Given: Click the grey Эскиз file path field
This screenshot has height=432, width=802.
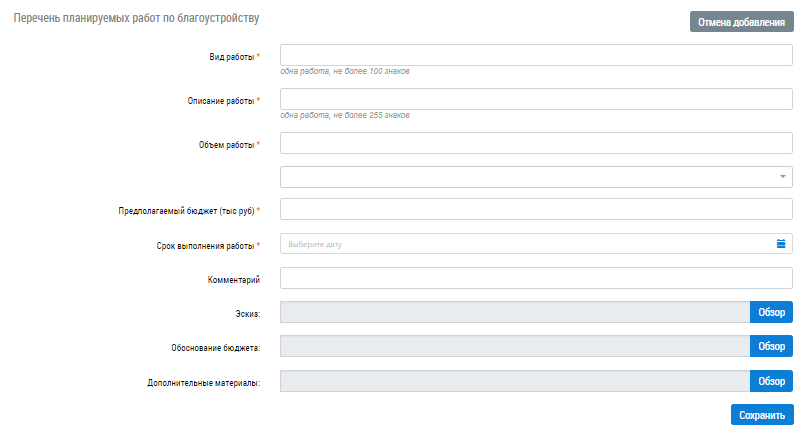Looking at the screenshot, I should (x=515, y=313).
